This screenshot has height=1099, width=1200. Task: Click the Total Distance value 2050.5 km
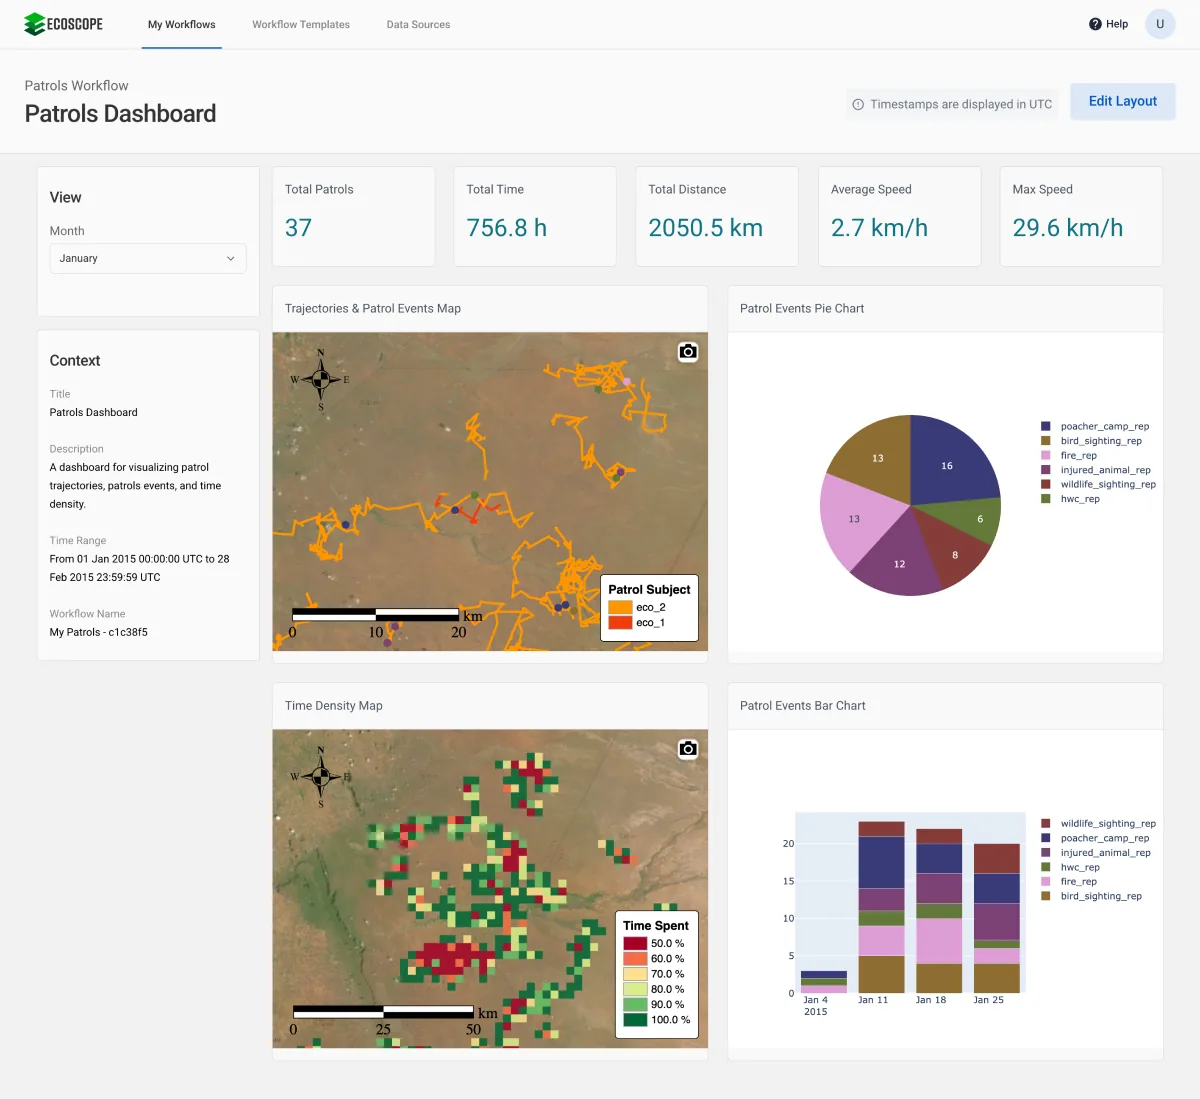pos(705,228)
